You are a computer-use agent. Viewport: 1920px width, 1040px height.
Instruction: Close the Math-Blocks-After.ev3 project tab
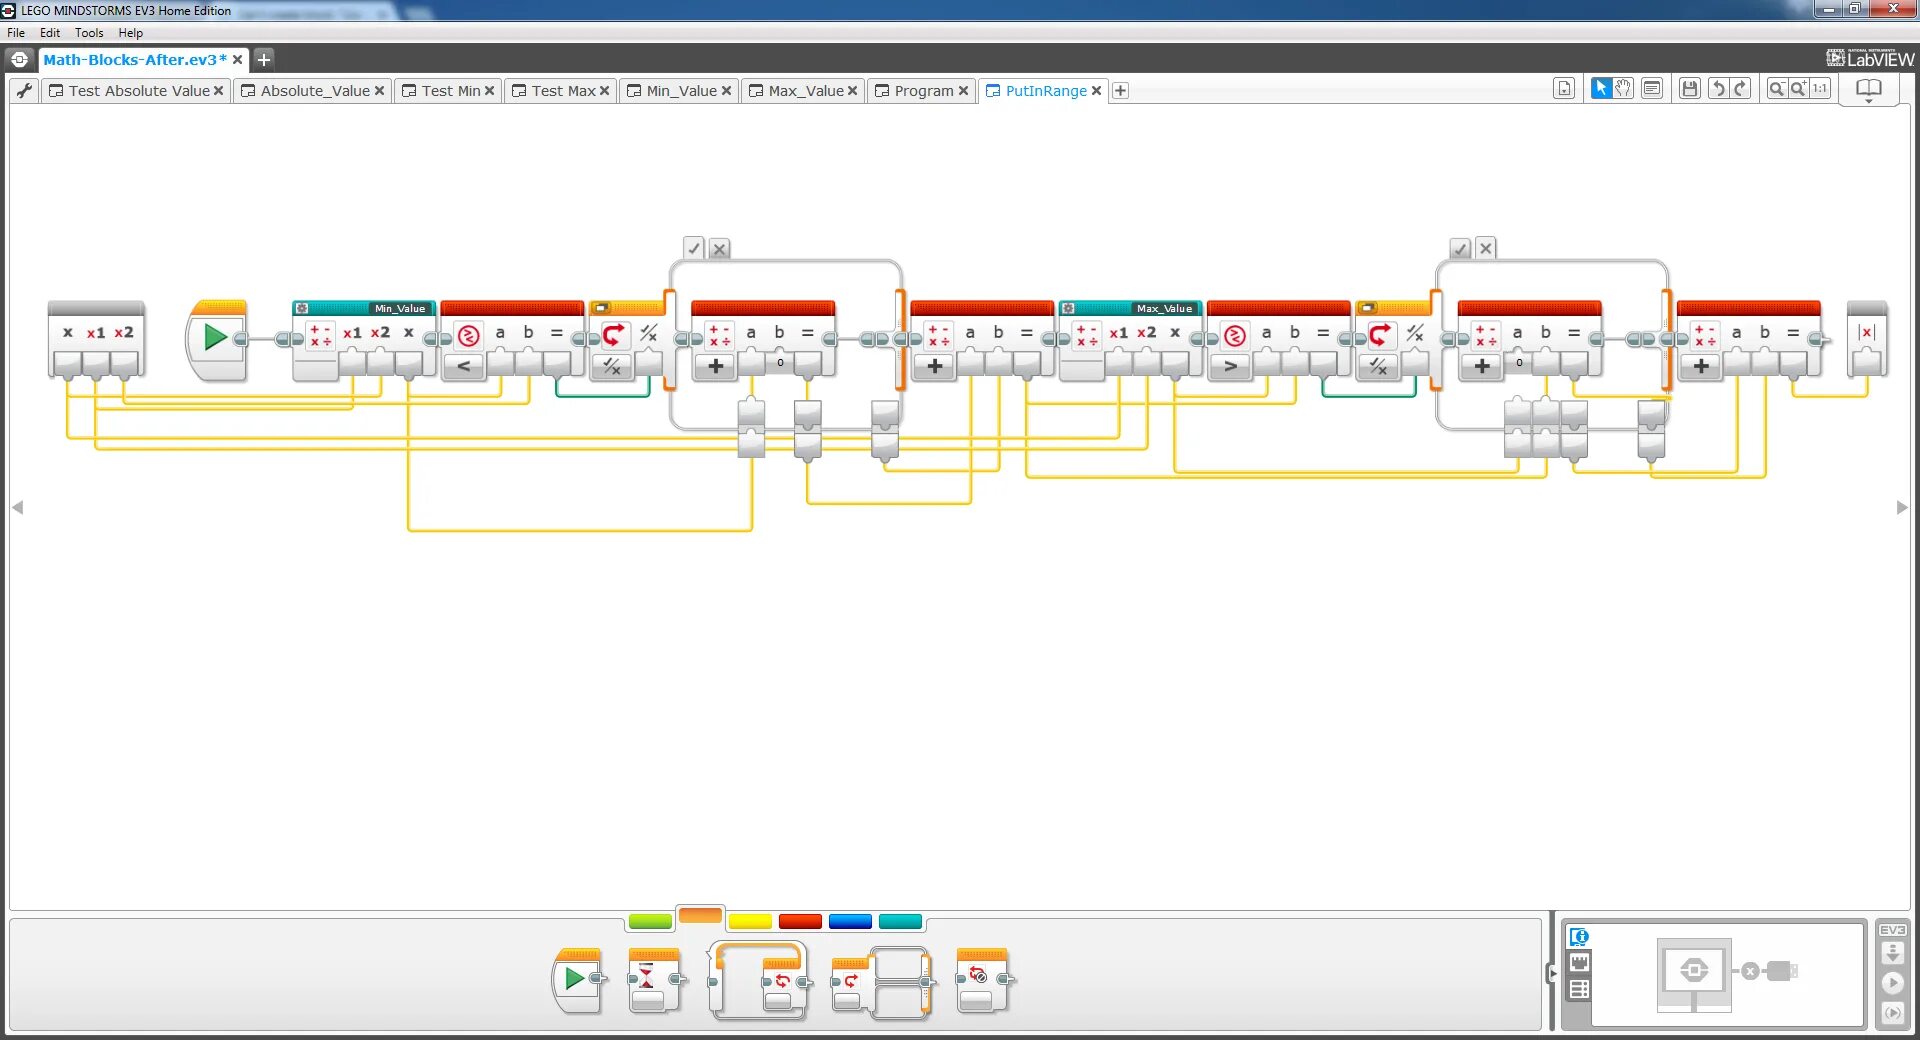(x=237, y=60)
